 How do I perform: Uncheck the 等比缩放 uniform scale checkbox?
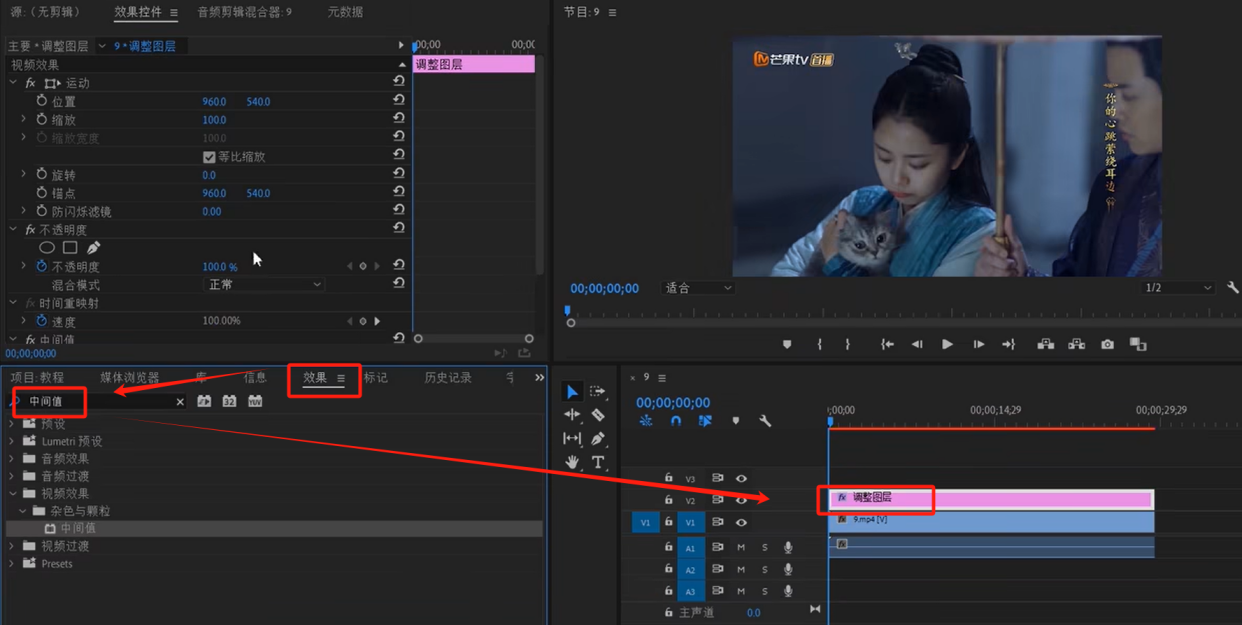click(209, 157)
